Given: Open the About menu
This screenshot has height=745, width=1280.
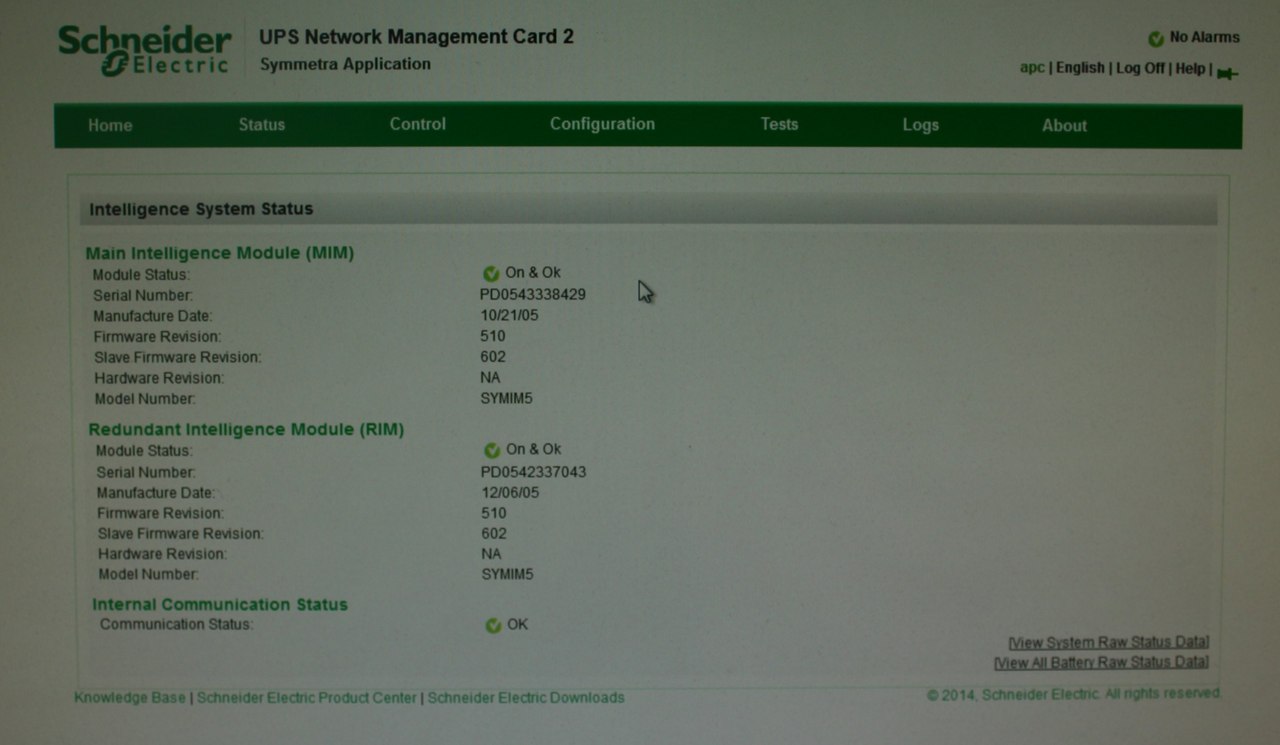Looking at the screenshot, I should pos(1064,126).
